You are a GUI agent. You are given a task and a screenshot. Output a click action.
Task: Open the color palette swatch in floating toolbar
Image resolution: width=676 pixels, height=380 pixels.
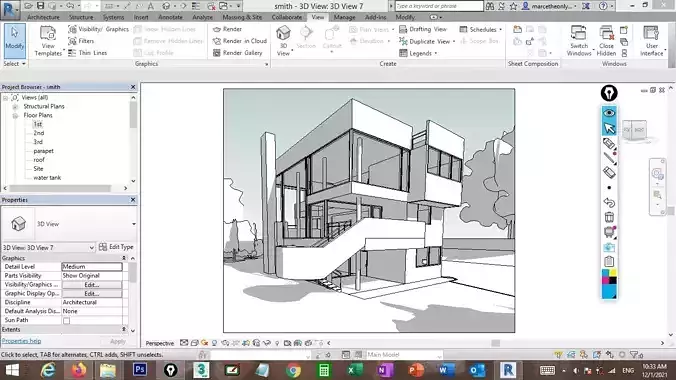(x=609, y=284)
